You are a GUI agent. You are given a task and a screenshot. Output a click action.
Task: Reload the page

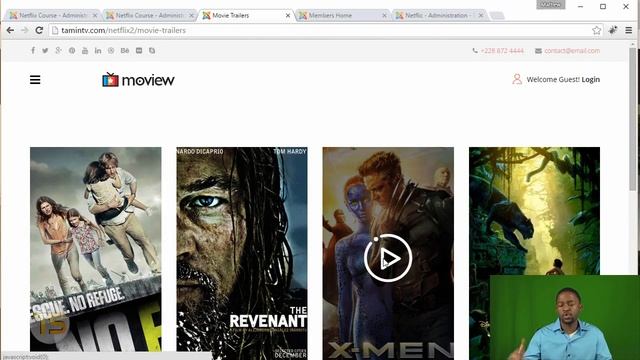39,30
